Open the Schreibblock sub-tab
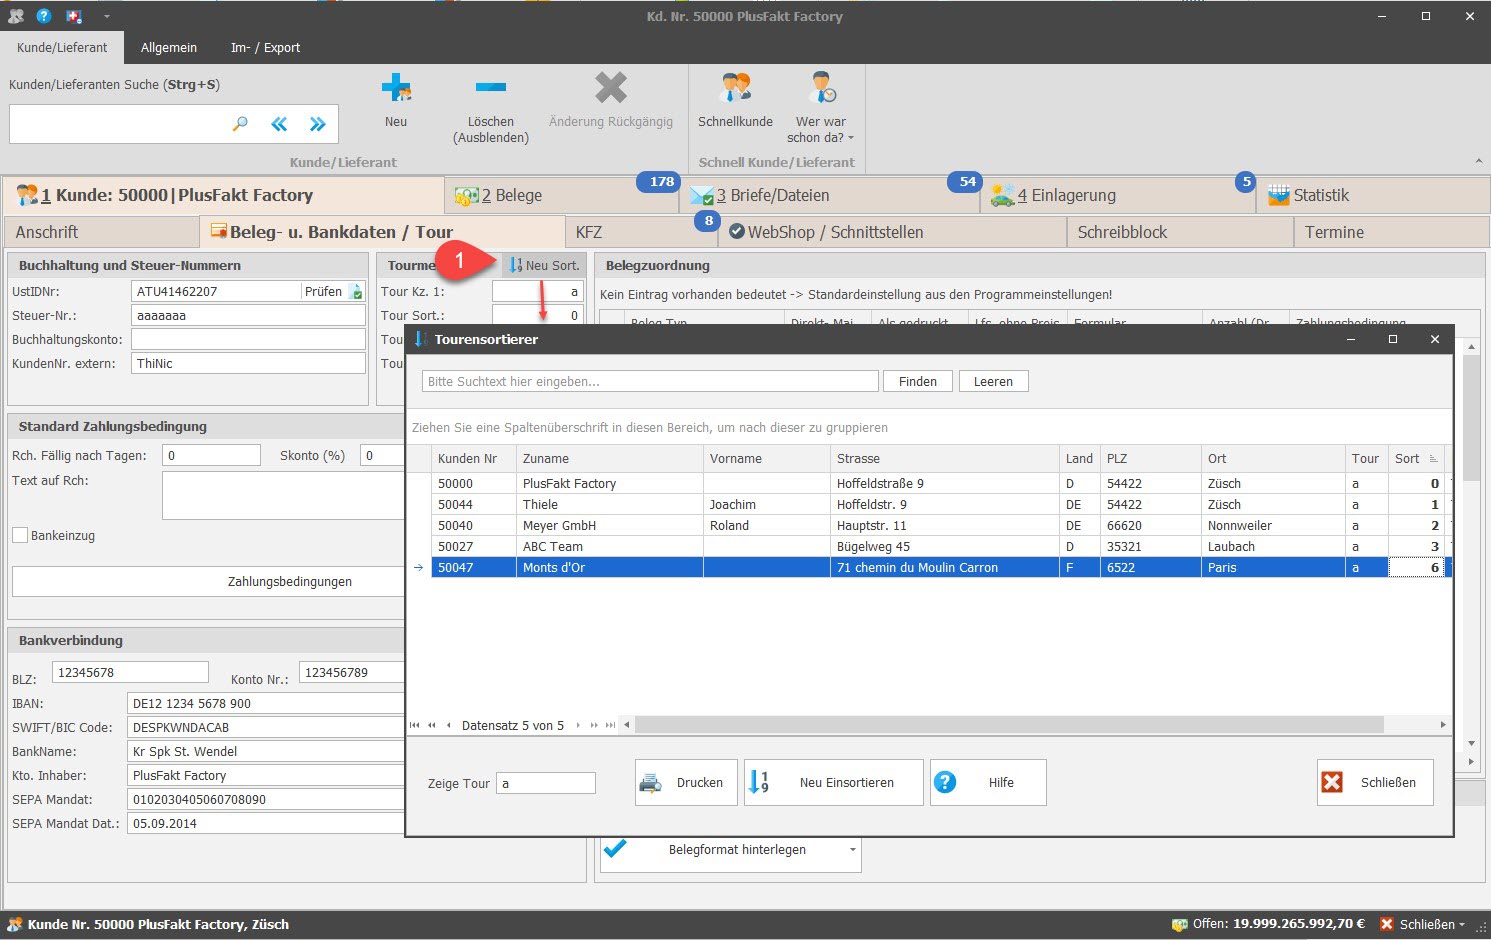This screenshot has height=940, width=1491. 1180,232
